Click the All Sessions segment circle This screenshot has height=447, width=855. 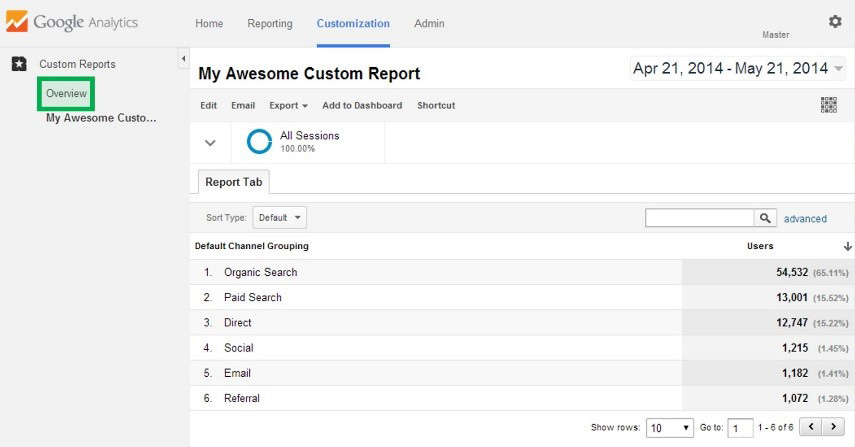click(259, 141)
